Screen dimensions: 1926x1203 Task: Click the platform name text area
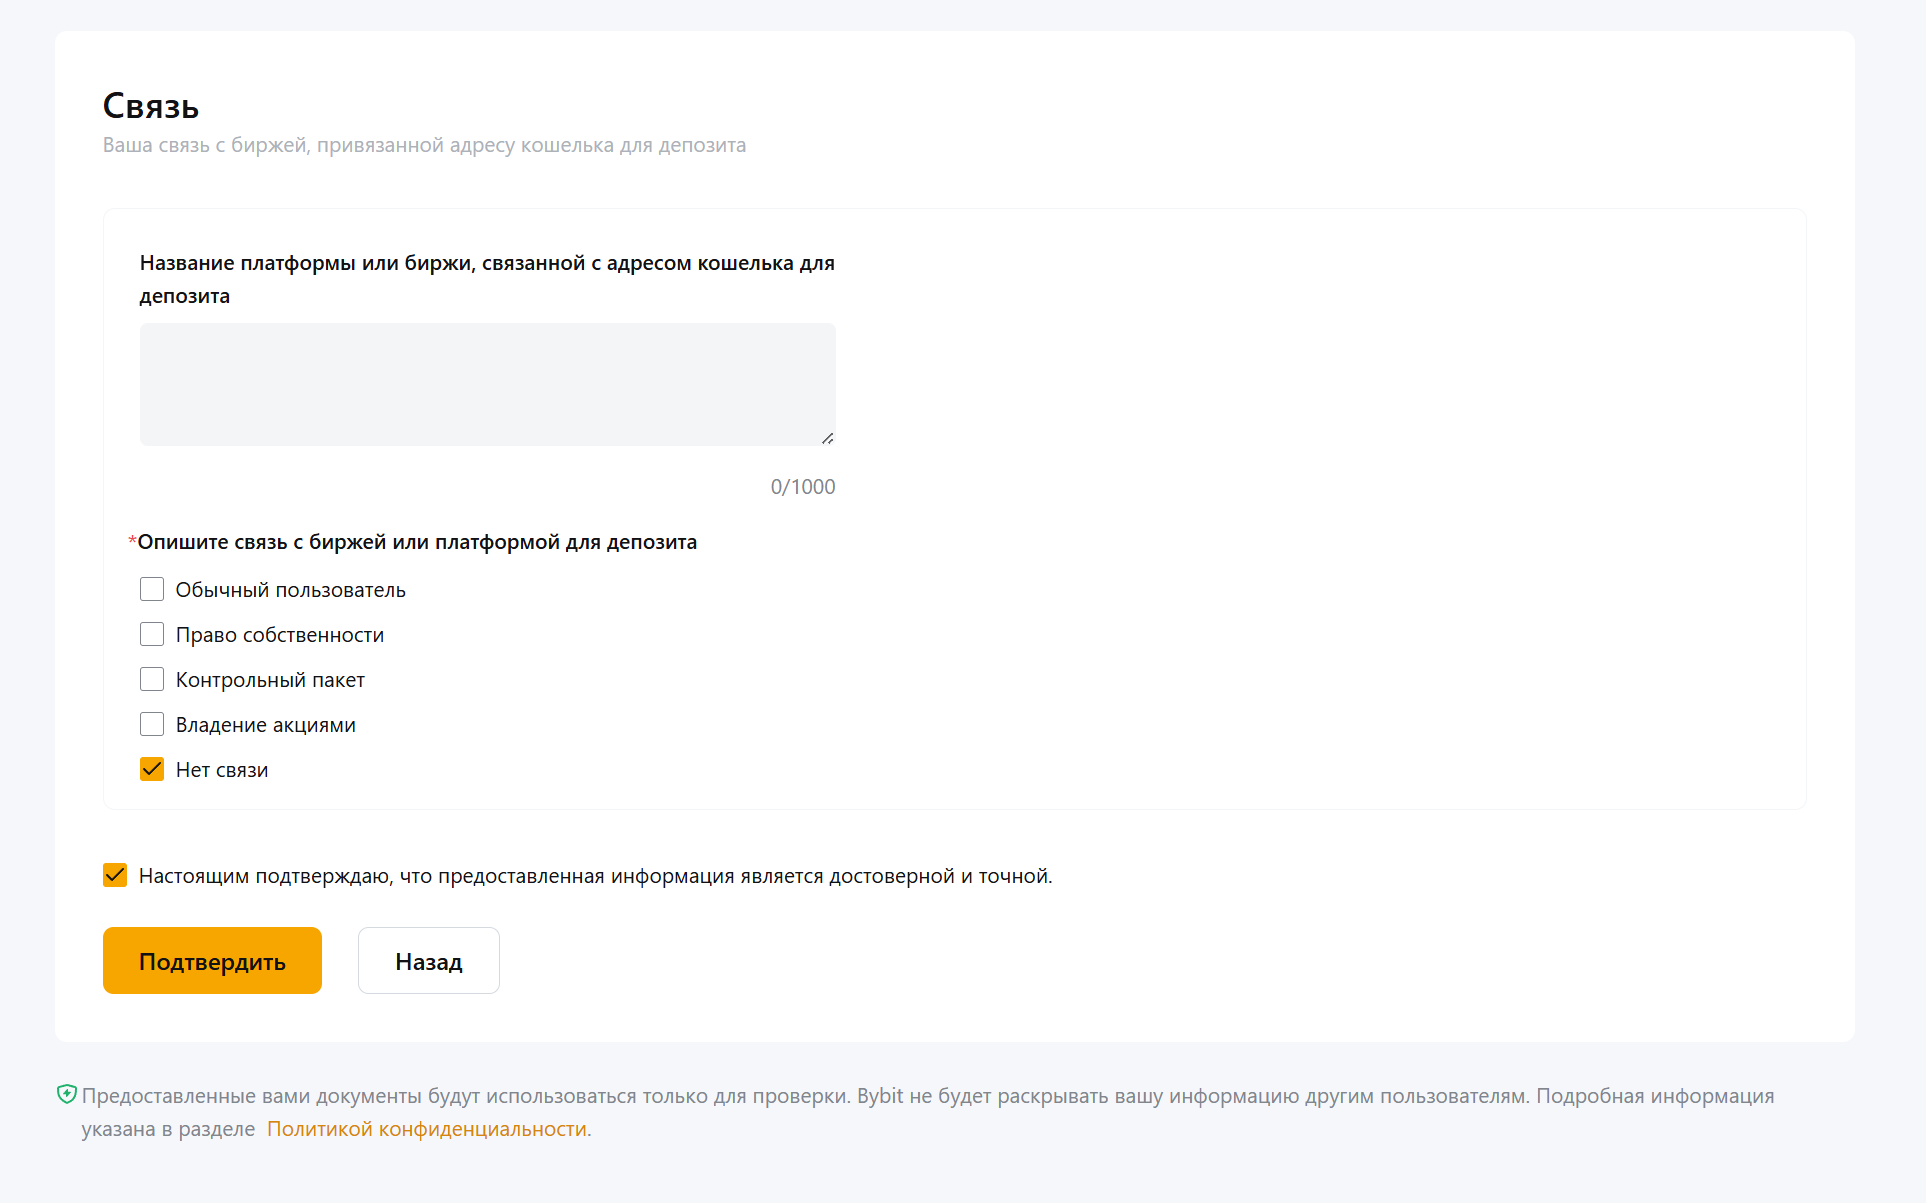[487, 384]
